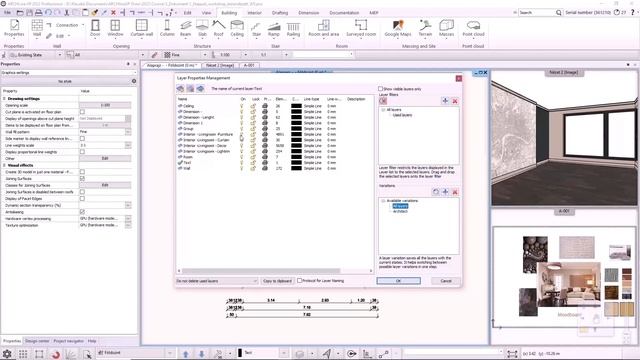Switch to the Design center panel tab

37,341
